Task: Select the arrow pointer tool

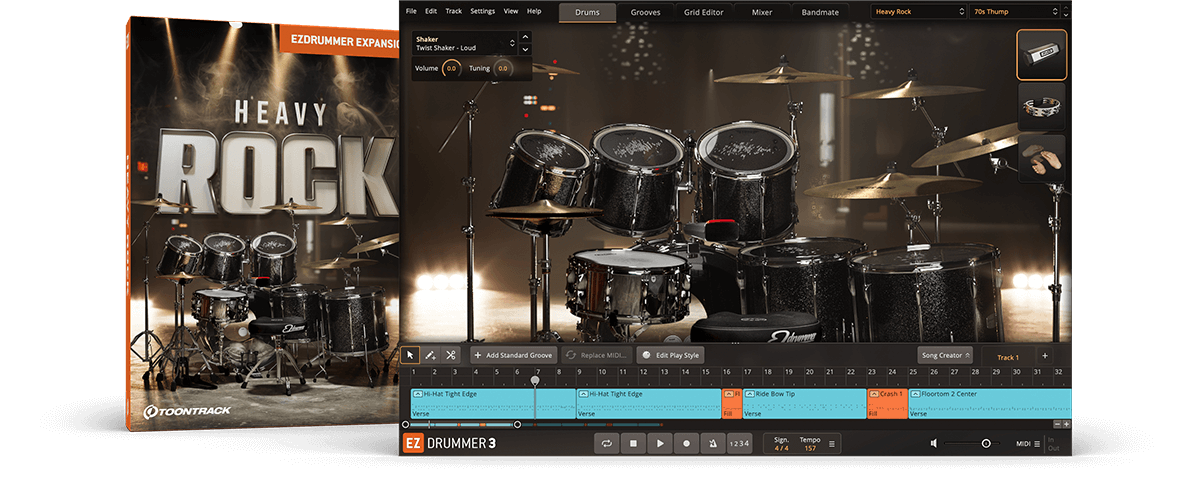Action: click(410, 355)
